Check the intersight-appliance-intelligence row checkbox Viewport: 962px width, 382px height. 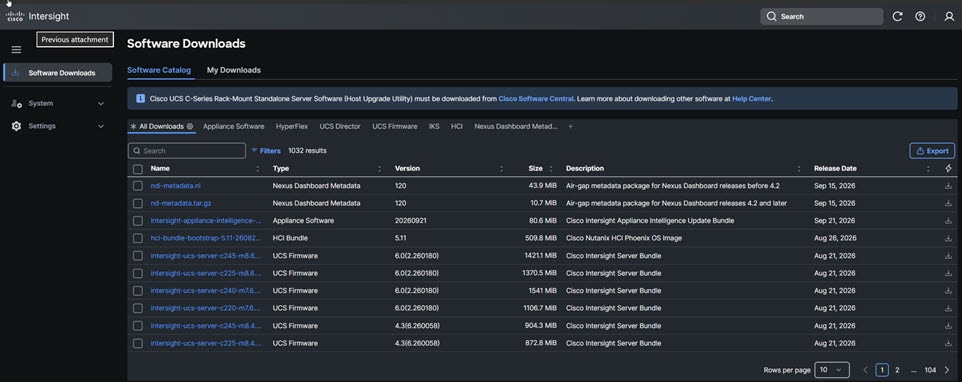click(137, 221)
